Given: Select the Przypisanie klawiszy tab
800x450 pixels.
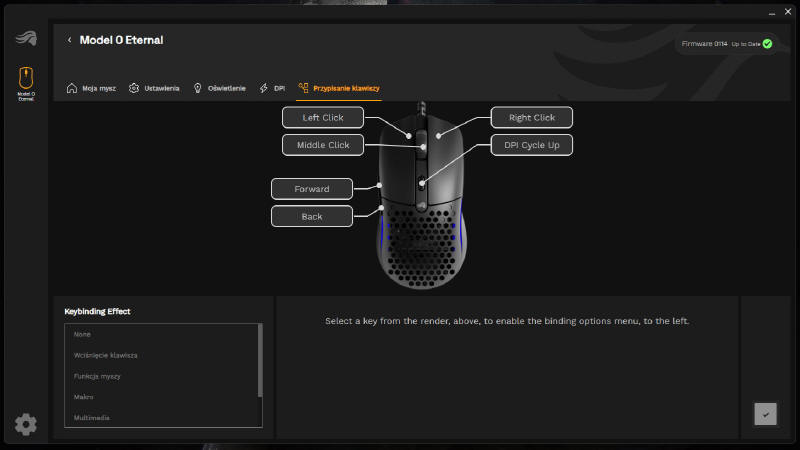Looking at the screenshot, I should pyautogui.click(x=338, y=88).
